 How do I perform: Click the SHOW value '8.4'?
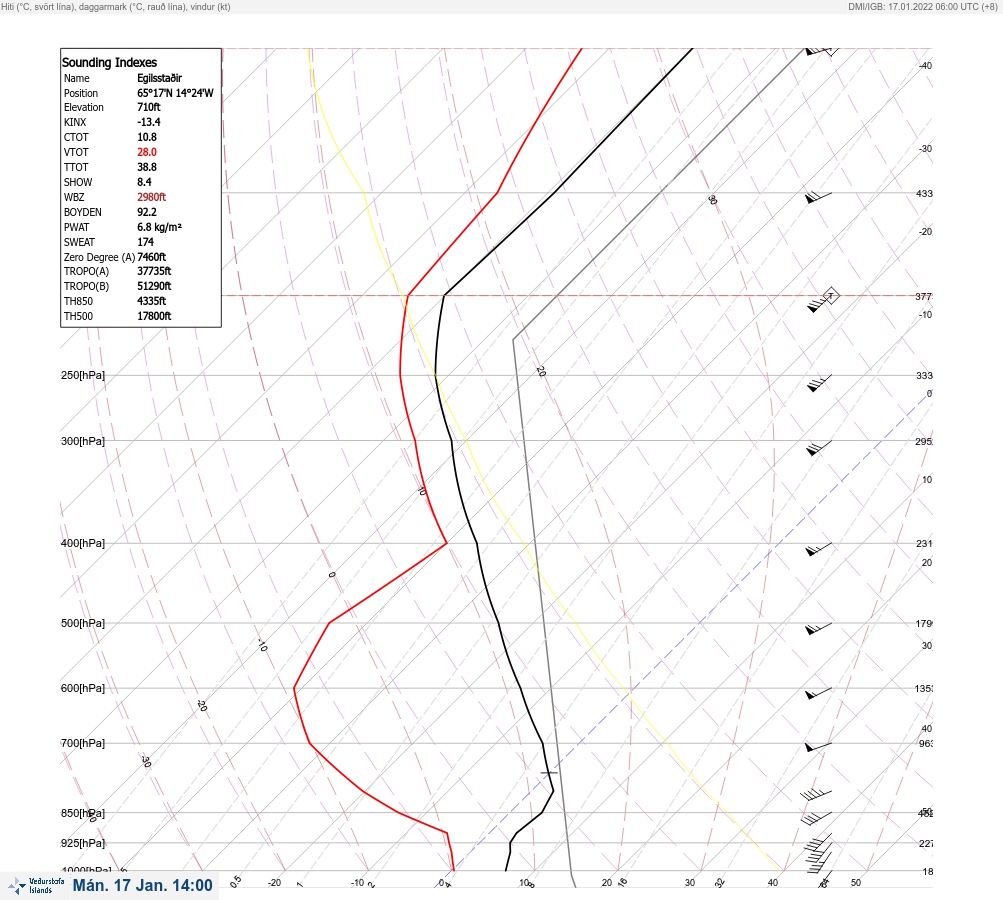pos(144,182)
